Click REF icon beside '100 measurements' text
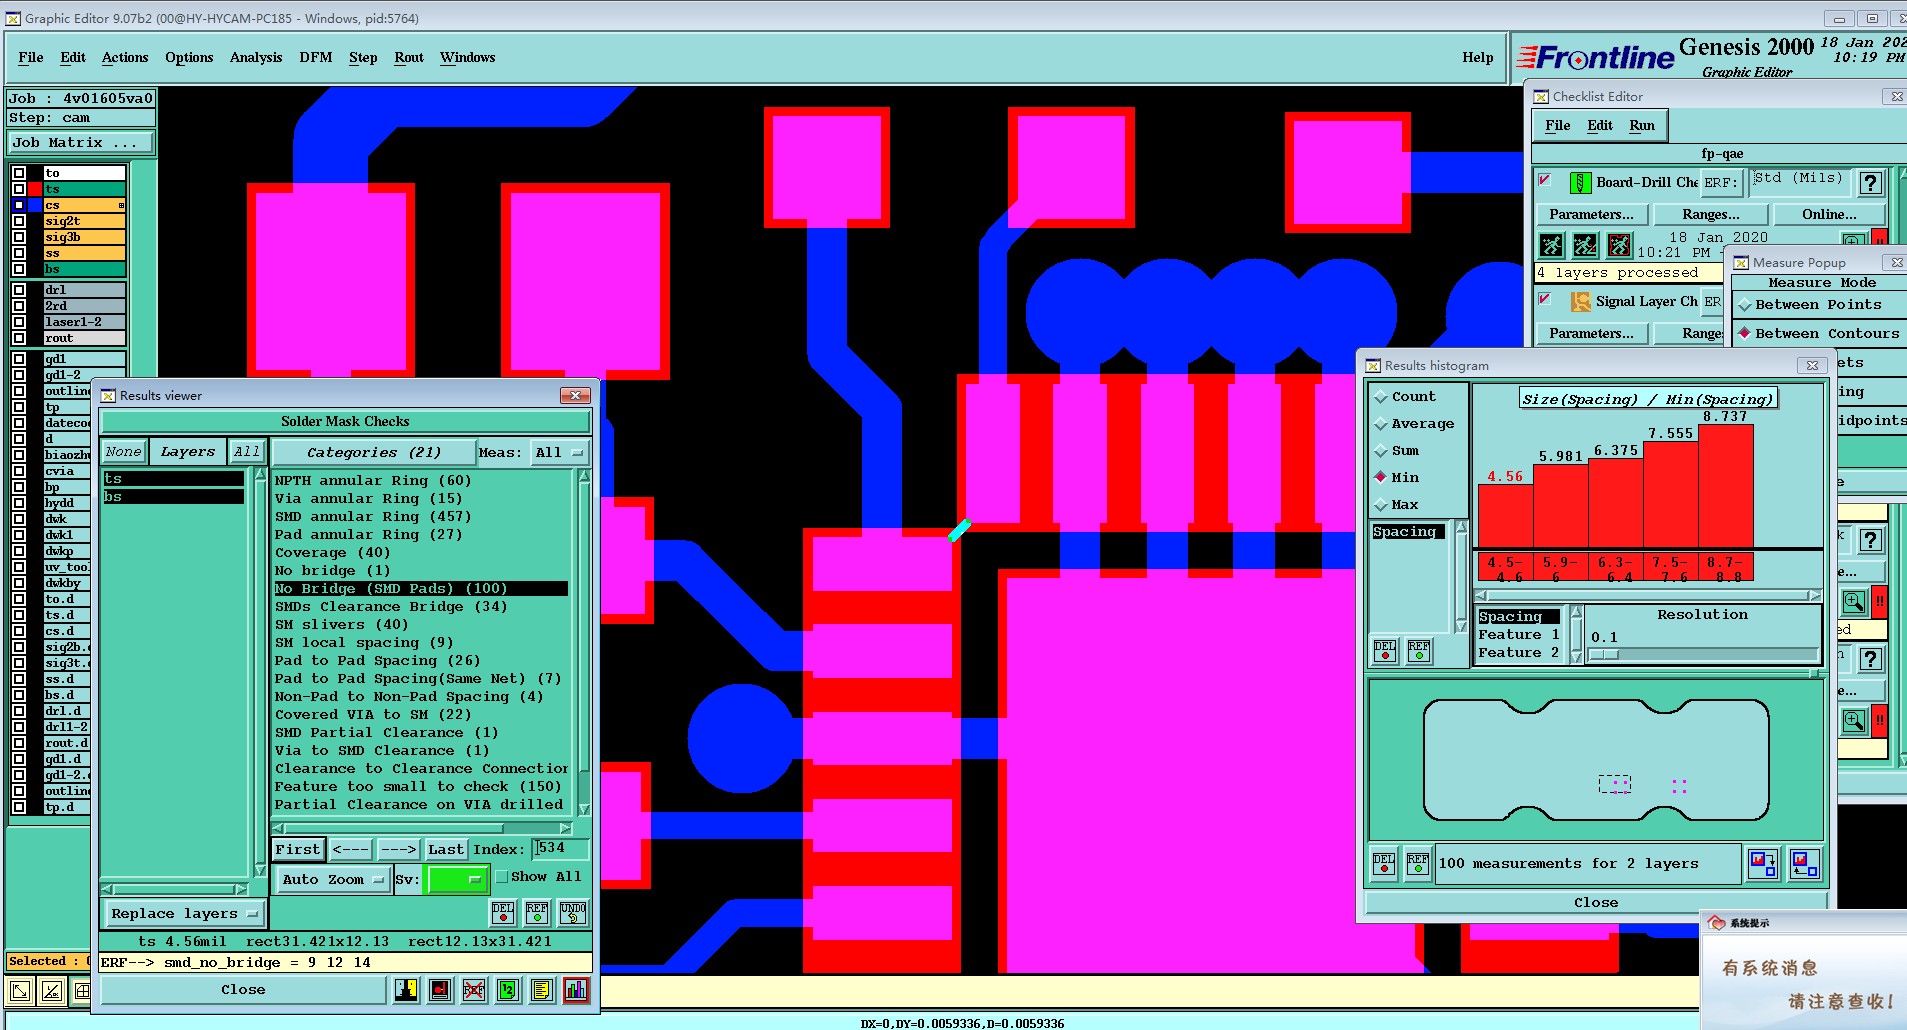Image resolution: width=1907 pixels, height=1030 pixels. click(x=1418, y=863)
